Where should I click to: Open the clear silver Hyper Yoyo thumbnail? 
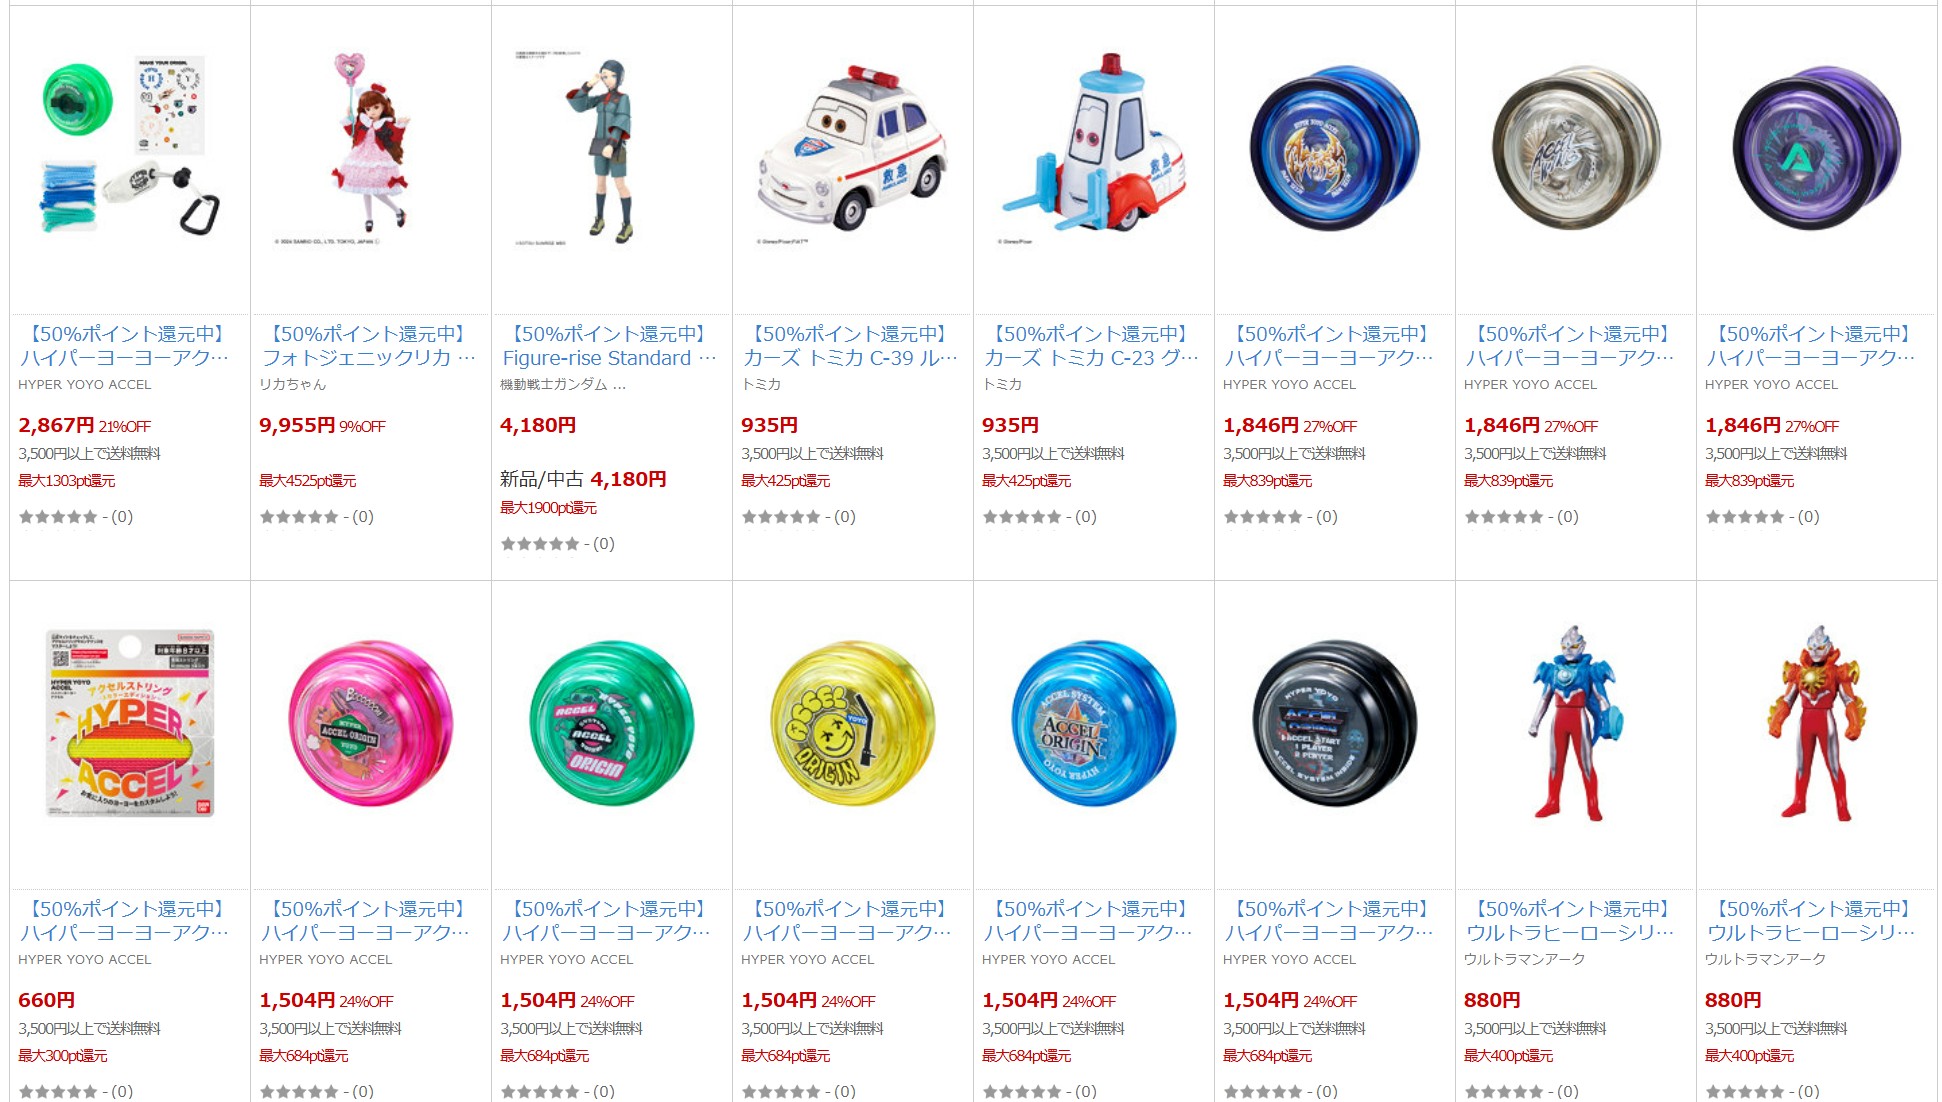coord(1576,148)
